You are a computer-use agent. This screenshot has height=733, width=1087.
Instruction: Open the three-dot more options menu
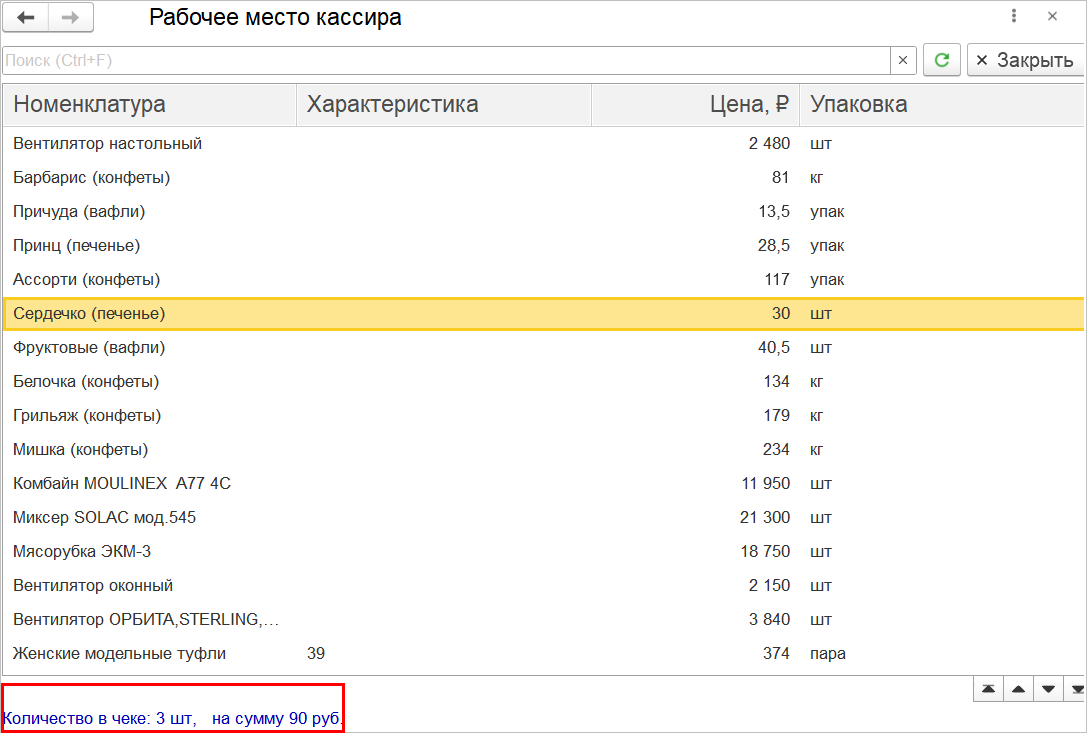coord(1014,16)
